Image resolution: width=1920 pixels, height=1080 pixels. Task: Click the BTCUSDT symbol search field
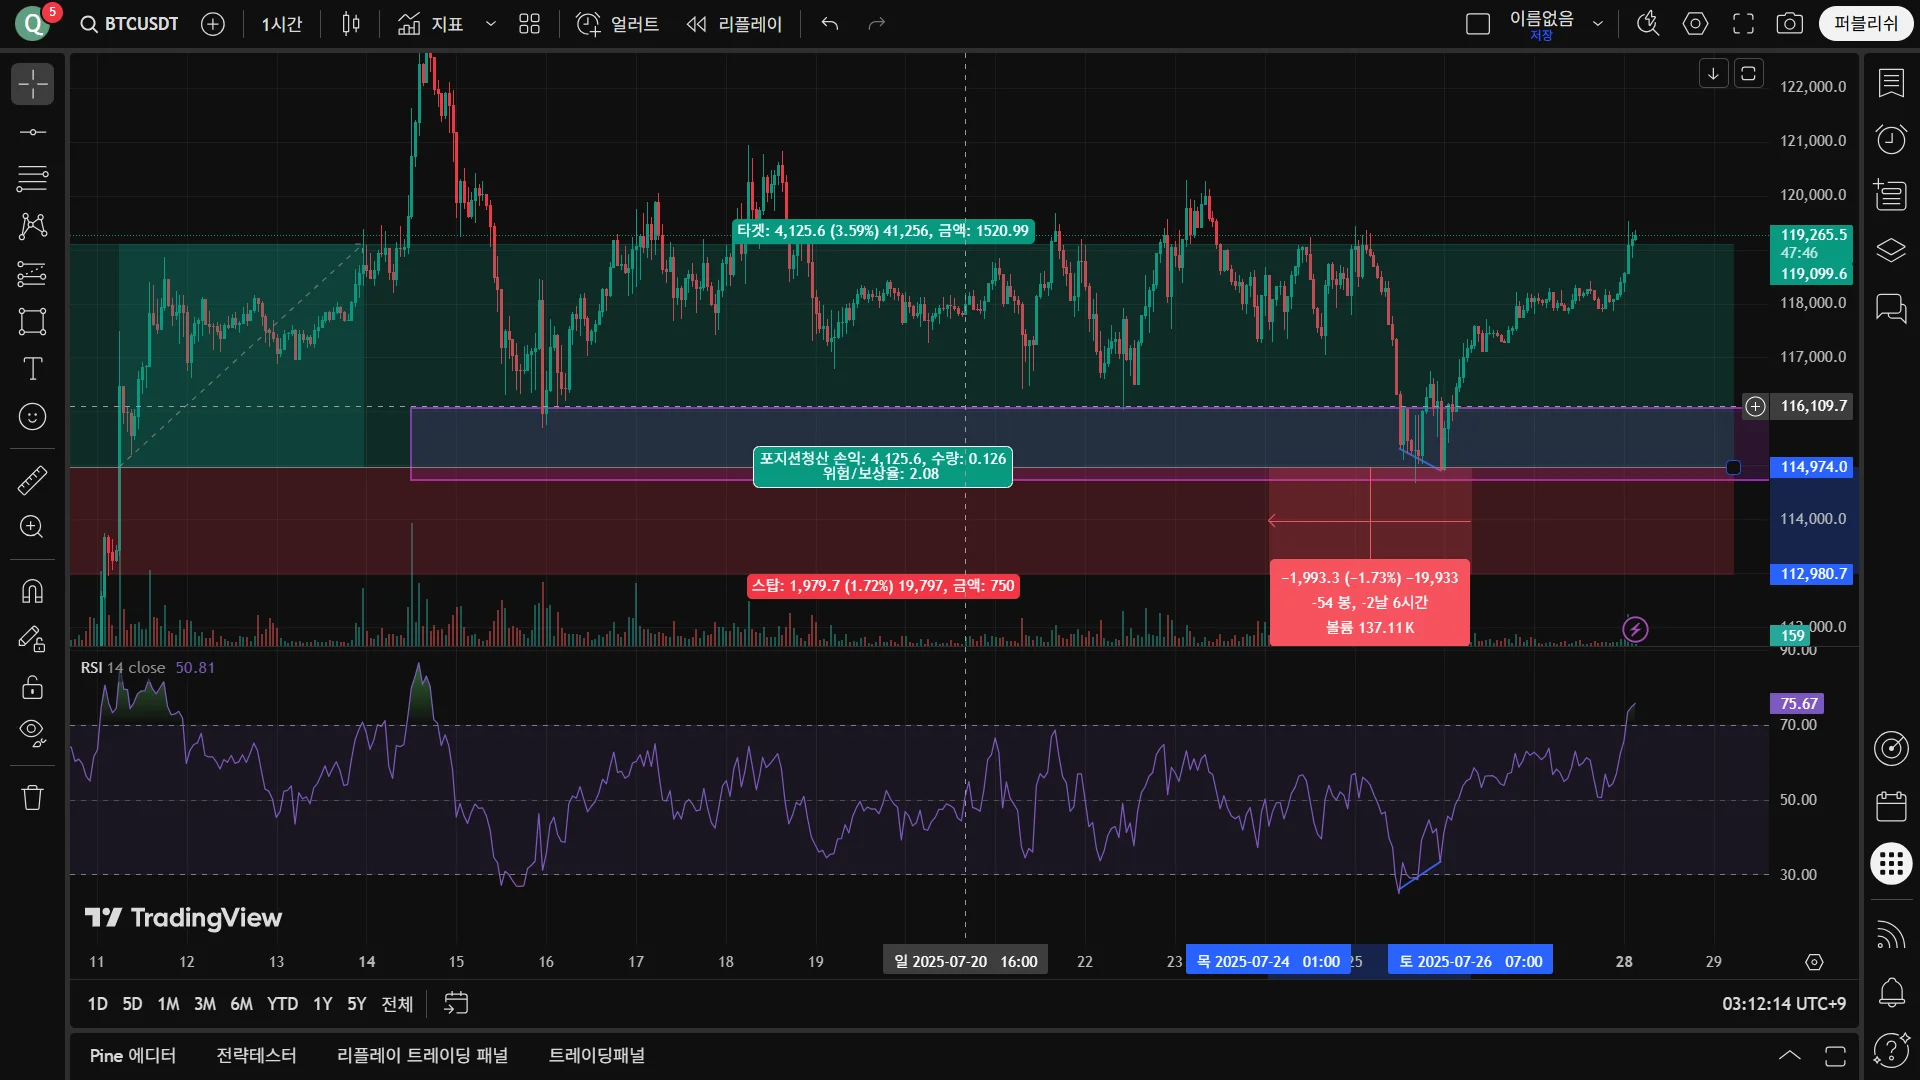[x=130, y=23]
